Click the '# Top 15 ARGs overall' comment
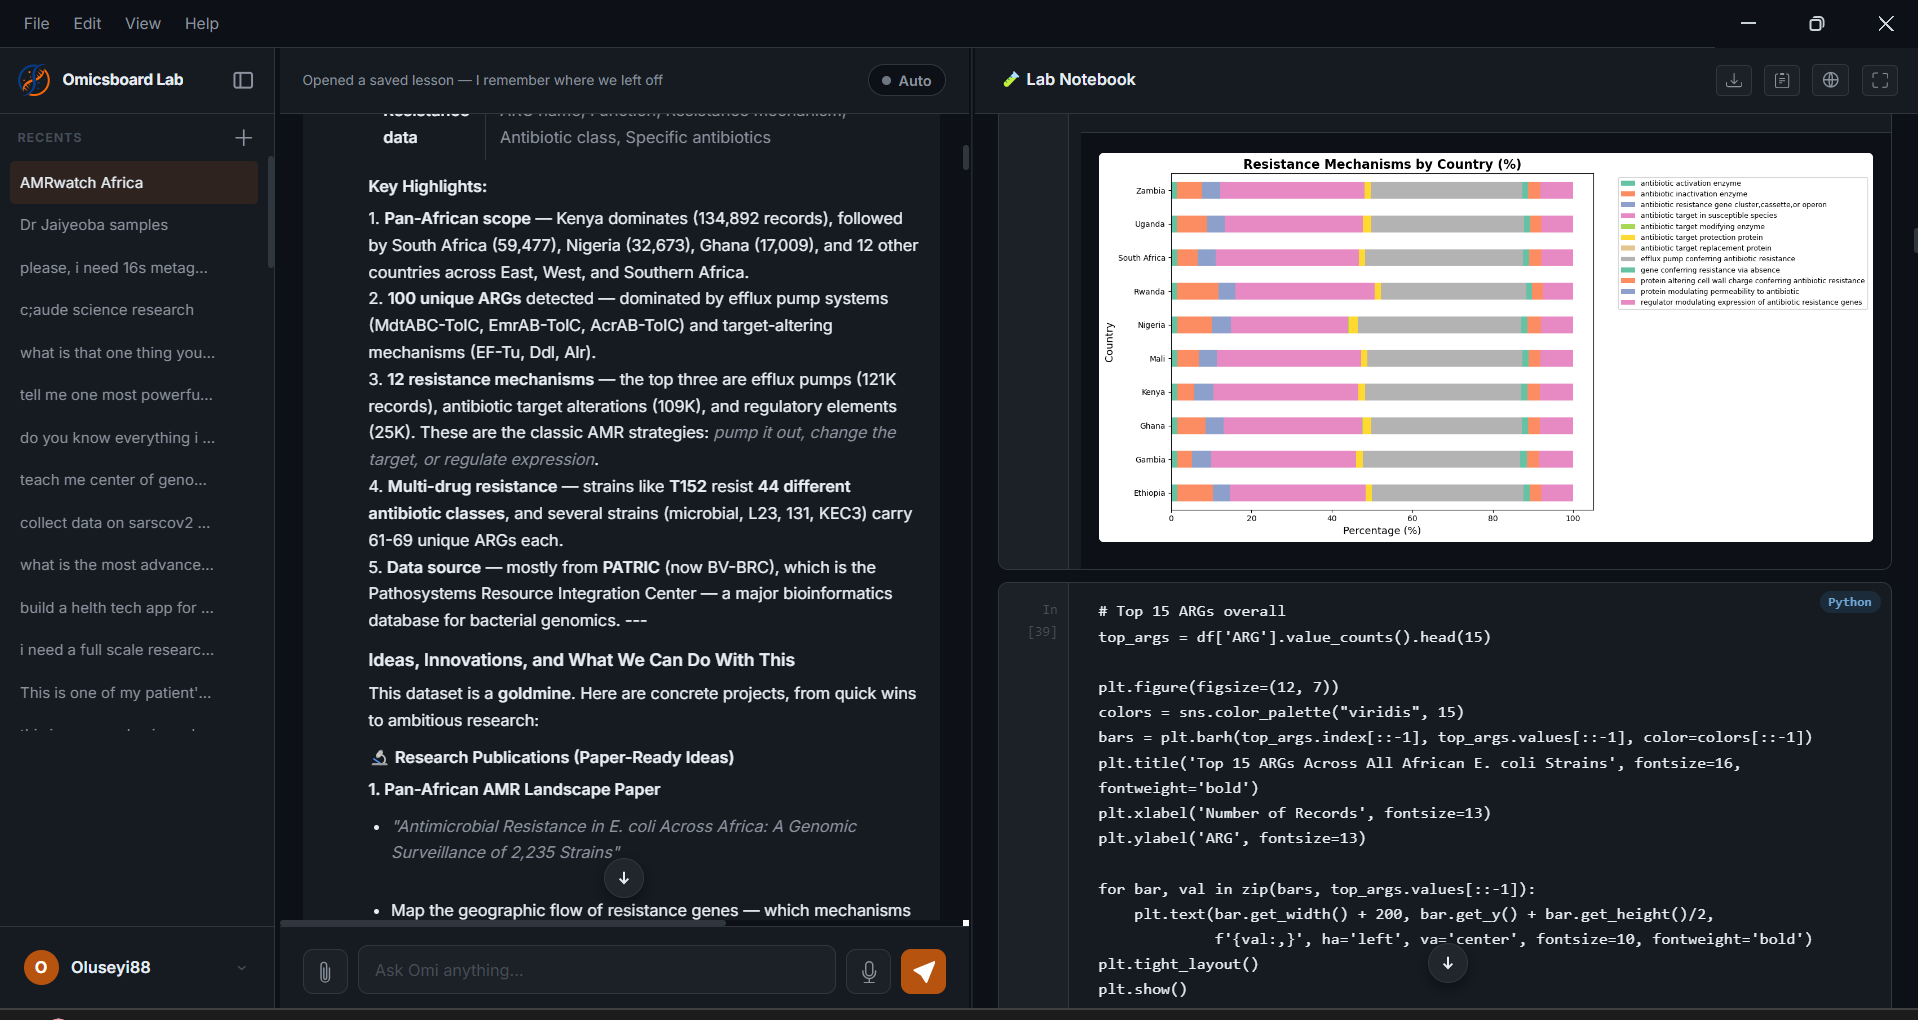Viewport: 1918px width, 1020px height. click(1192, 611)
